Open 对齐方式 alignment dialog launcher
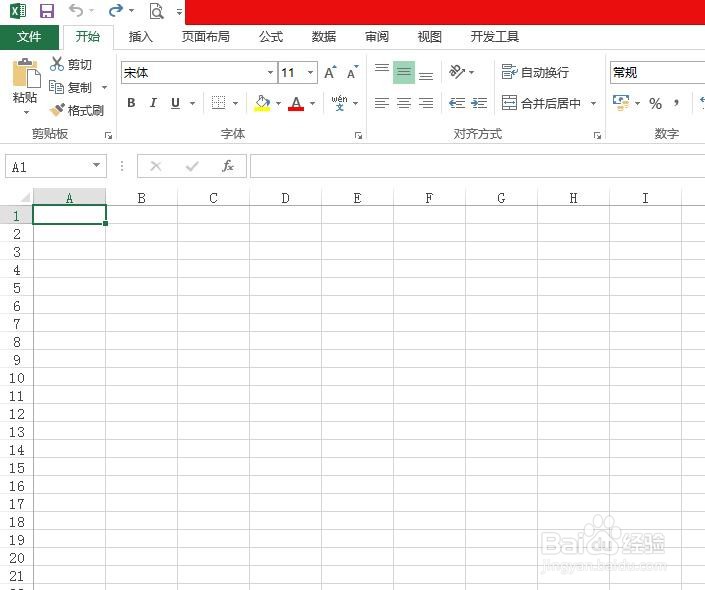This screenshot has width=705, height=590. 597,135
